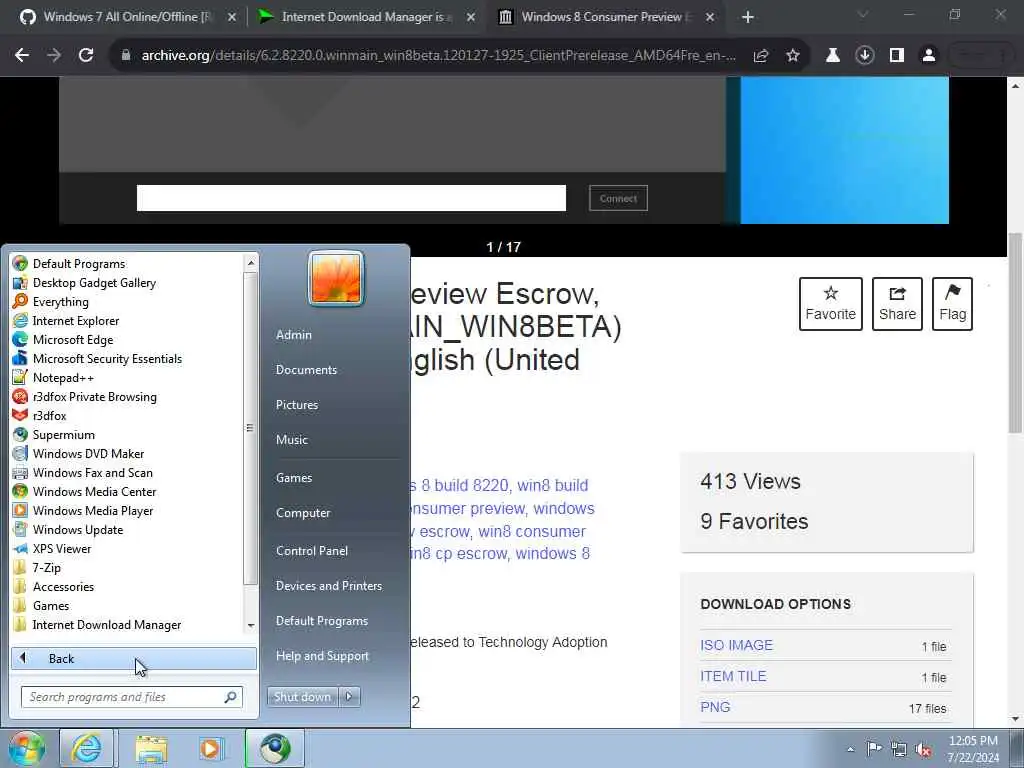Click the Connect button in the preview image
This screenshot has height=768, width=1024.
pos(618,199)
